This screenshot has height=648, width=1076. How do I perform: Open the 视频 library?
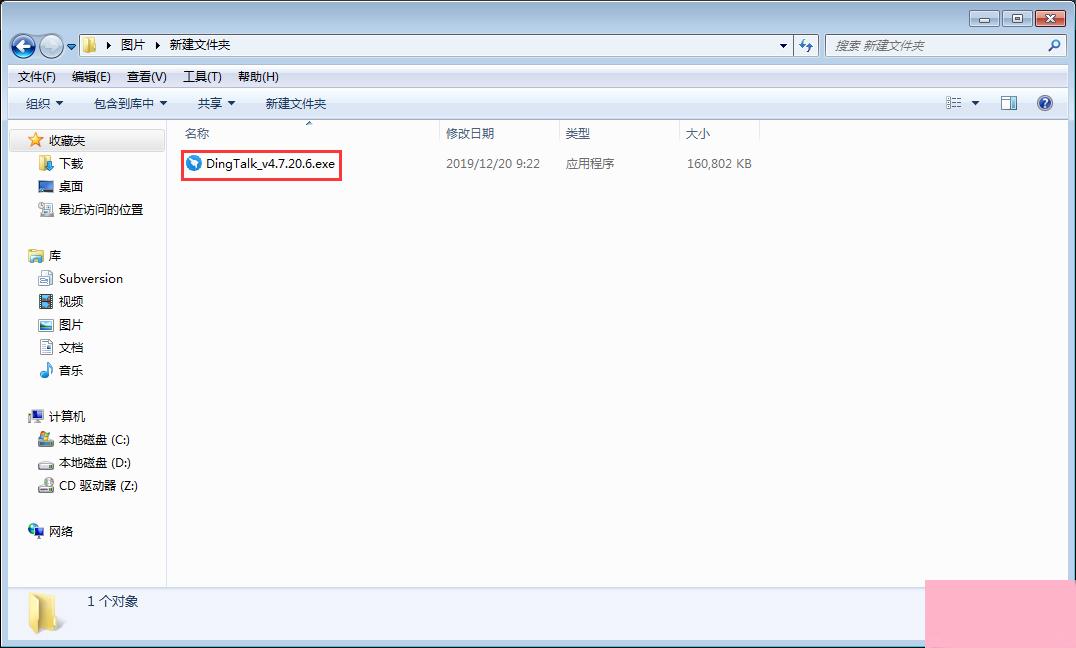coord(71,301)
